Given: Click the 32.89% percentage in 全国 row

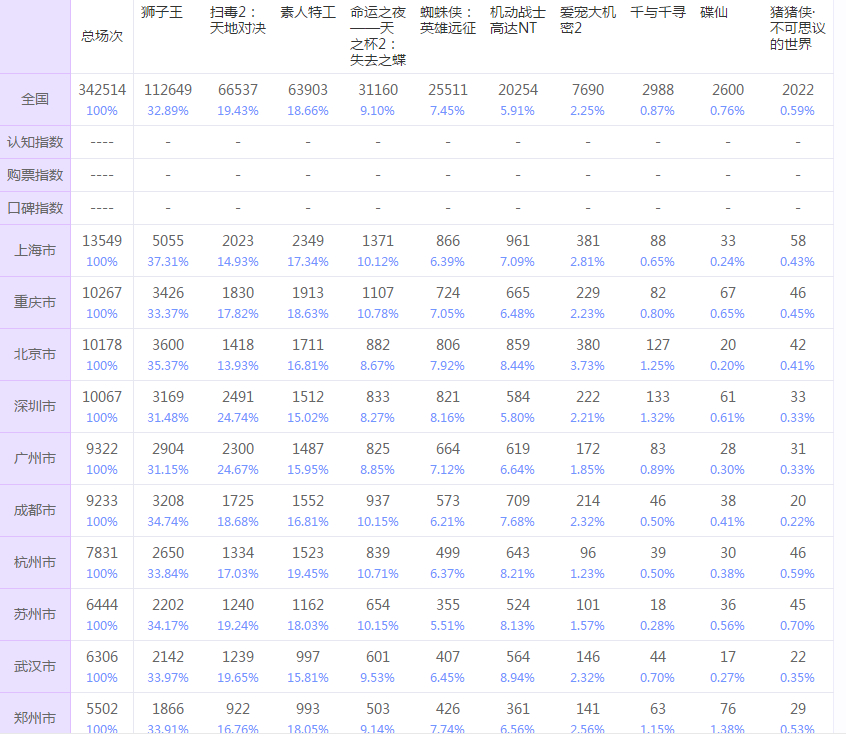Looking at the screenshot, I should 168,111.
